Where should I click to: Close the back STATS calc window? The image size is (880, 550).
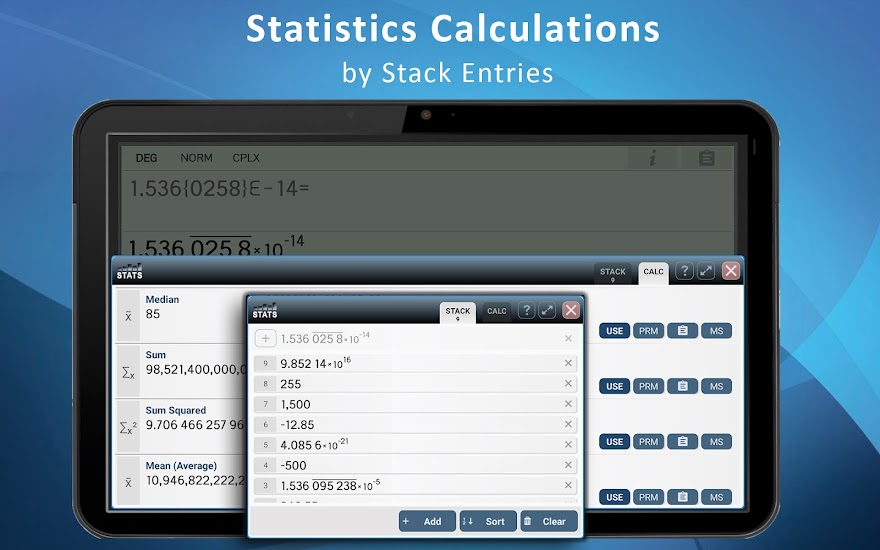pos(731,271)
